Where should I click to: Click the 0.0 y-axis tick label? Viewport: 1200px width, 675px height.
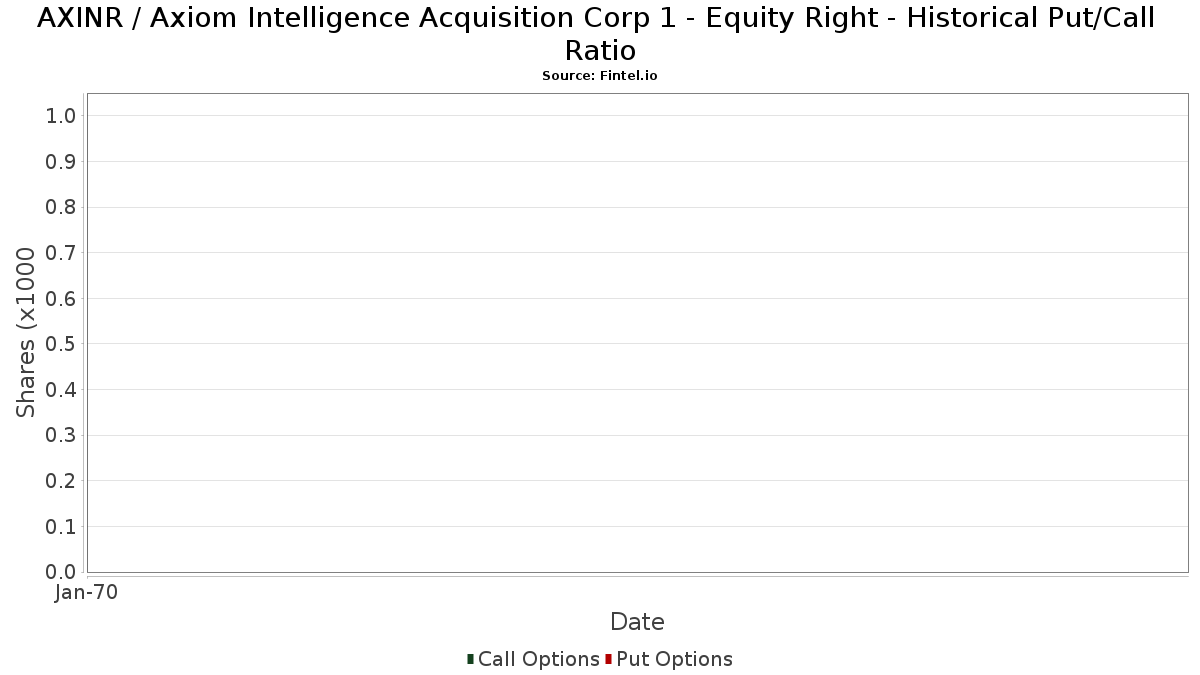[61, 572]
